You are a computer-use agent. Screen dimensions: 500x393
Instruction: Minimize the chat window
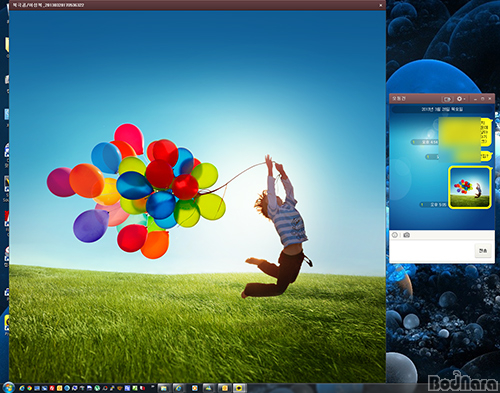tap(475, 99)
